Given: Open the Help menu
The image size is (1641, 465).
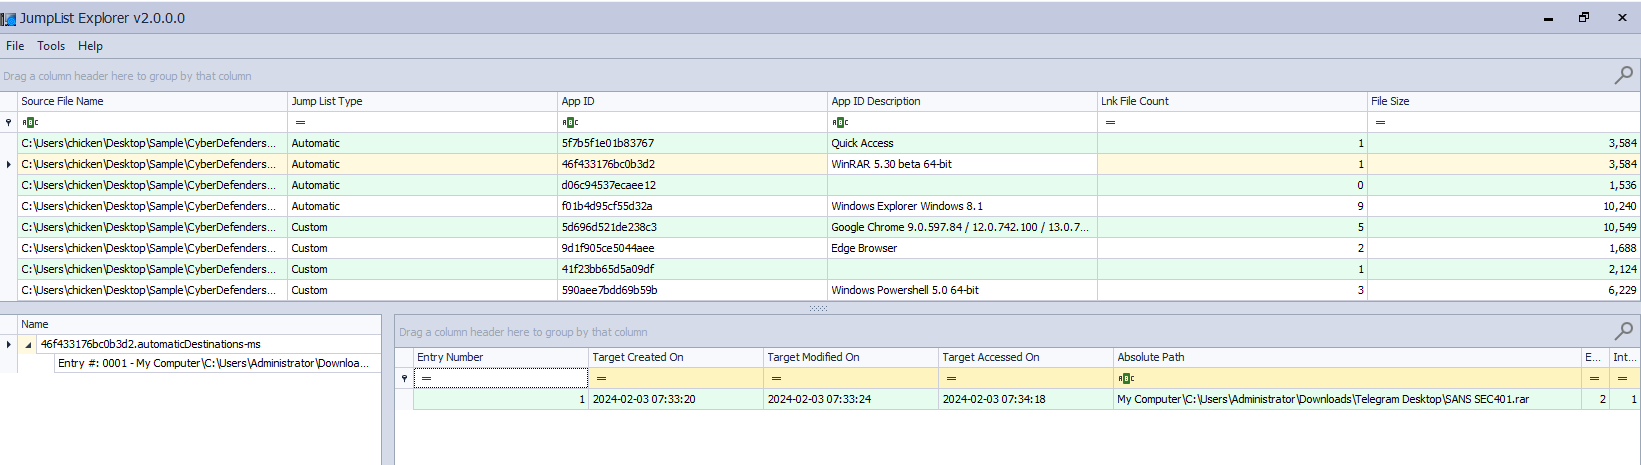Looking at the screenshot, I should pos(90,46).
